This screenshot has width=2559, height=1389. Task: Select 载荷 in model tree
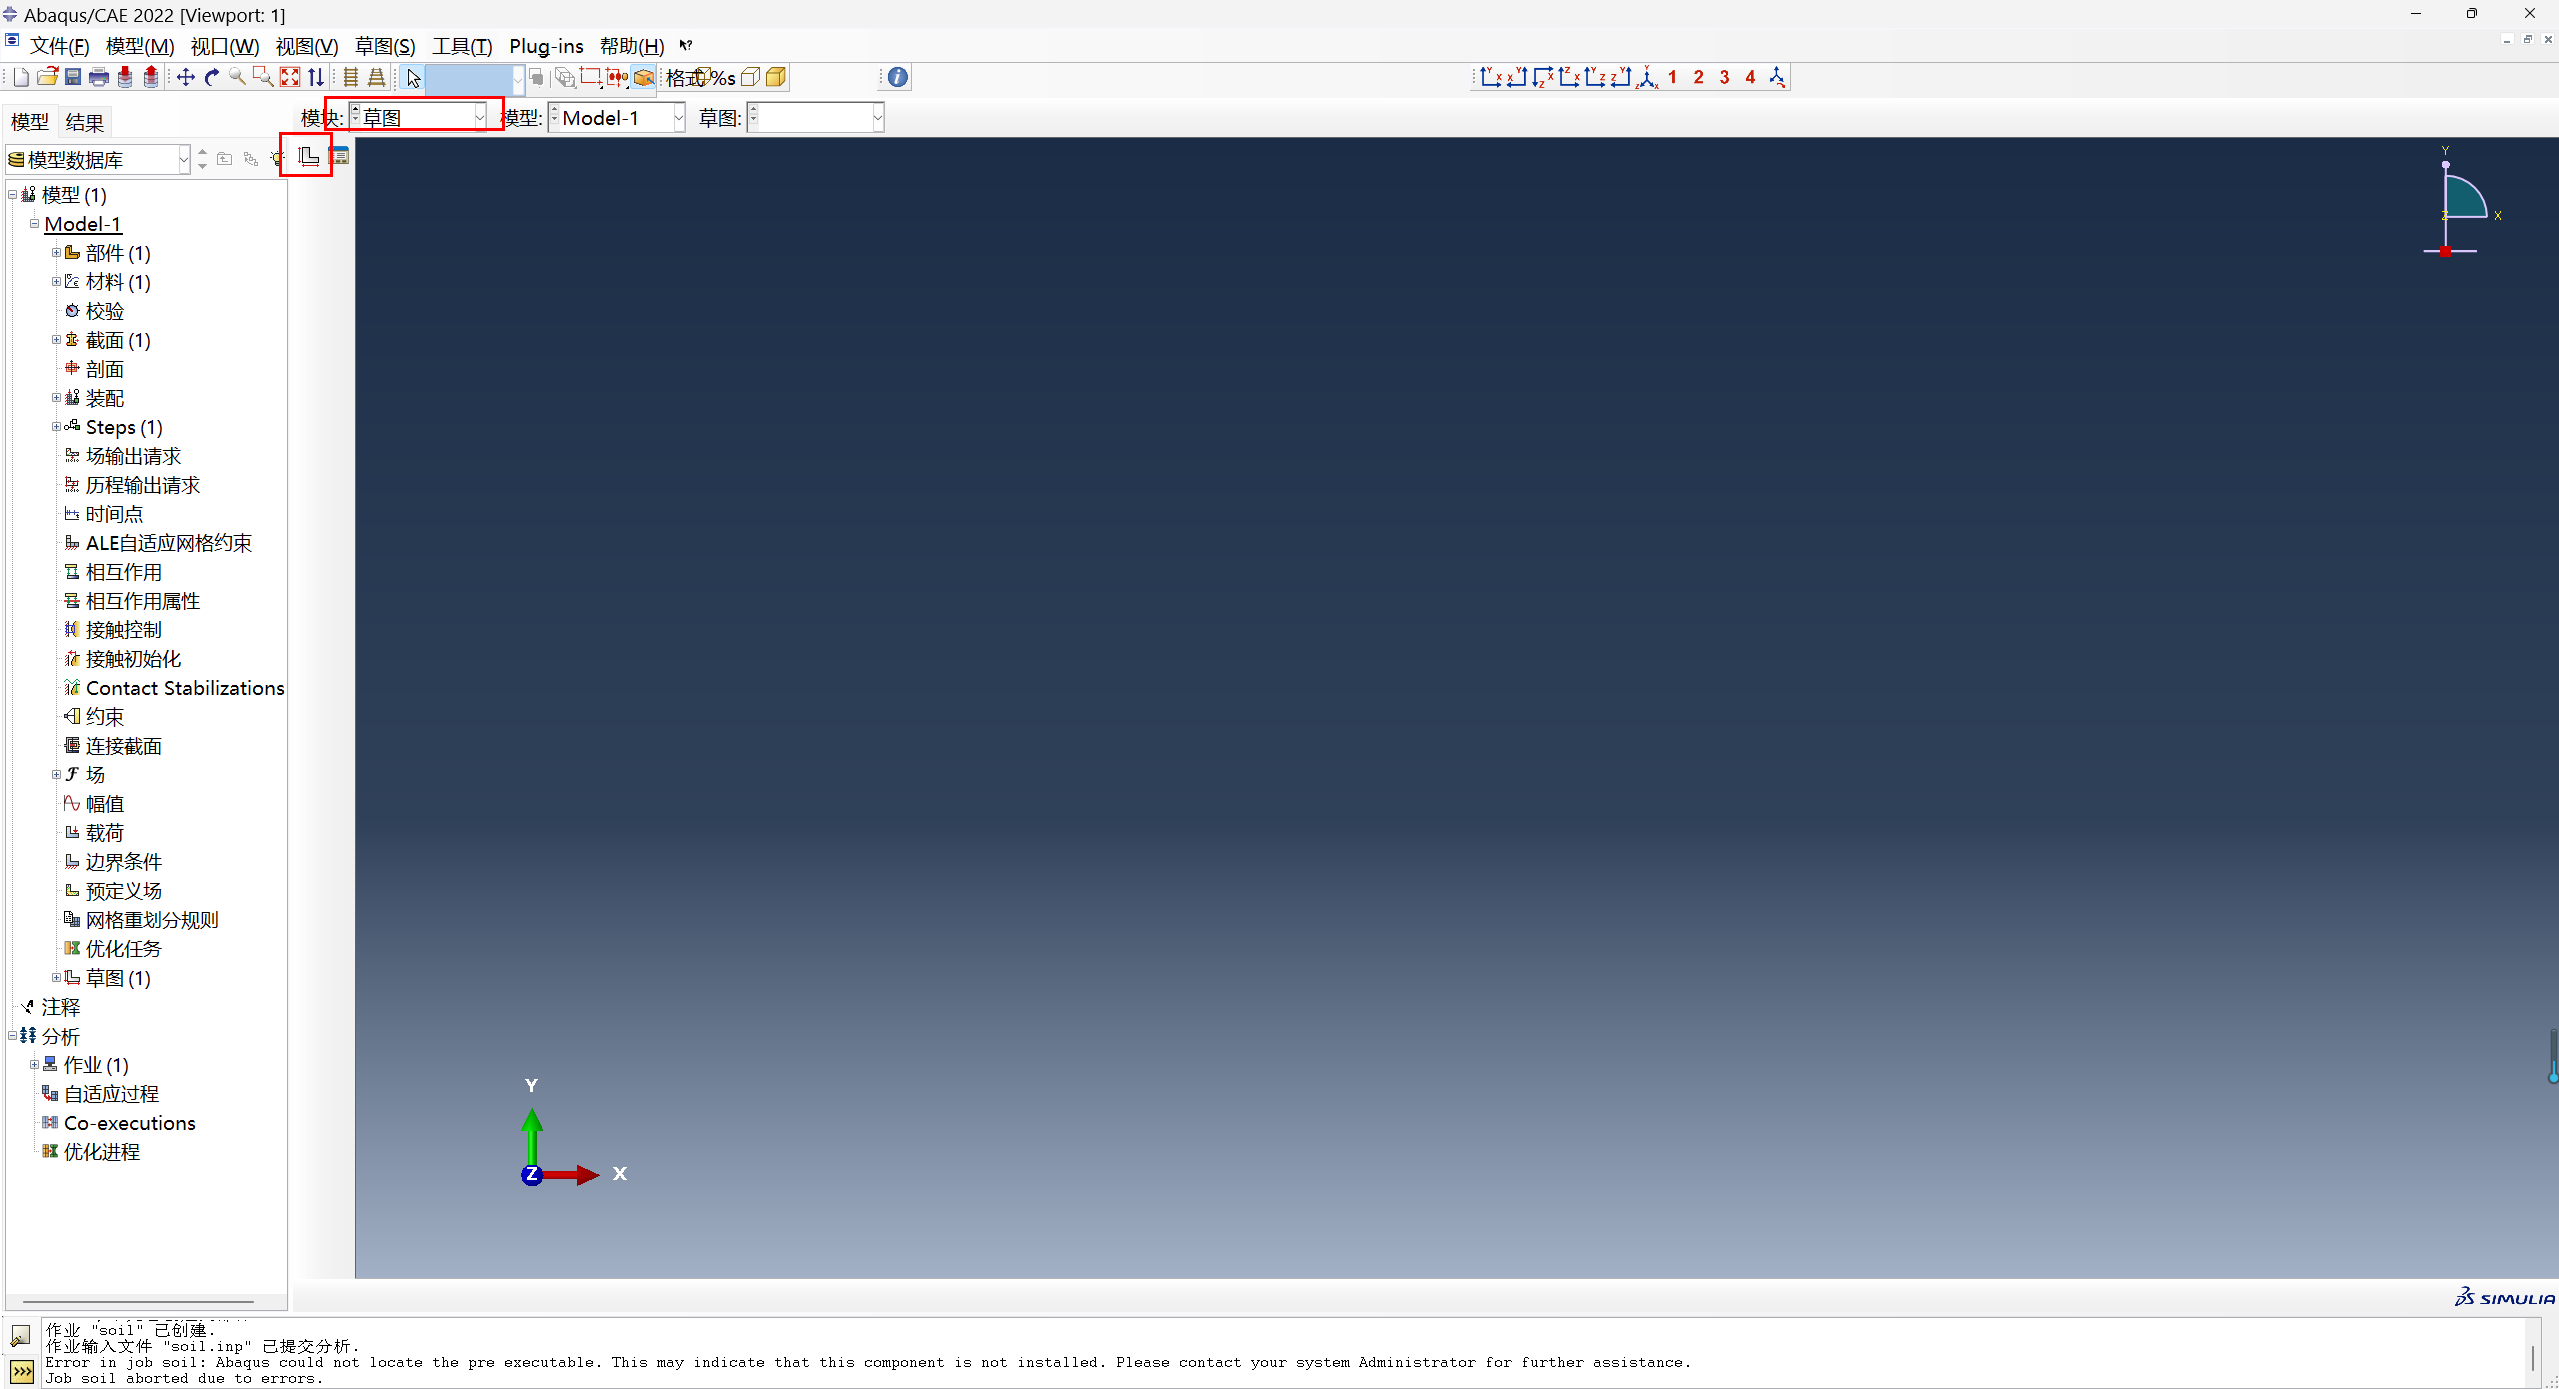[104, 833]
